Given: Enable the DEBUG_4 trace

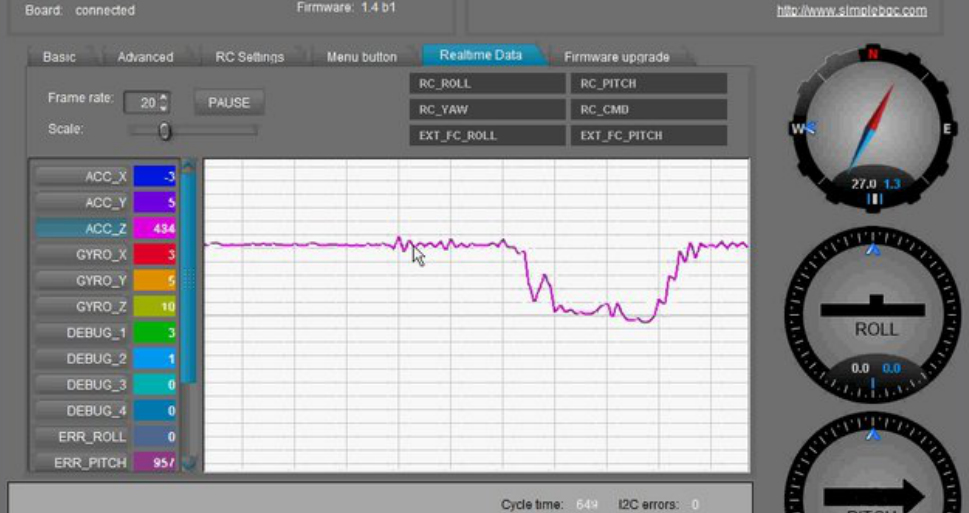Looking at the screenshot, I should coord(82,410).
